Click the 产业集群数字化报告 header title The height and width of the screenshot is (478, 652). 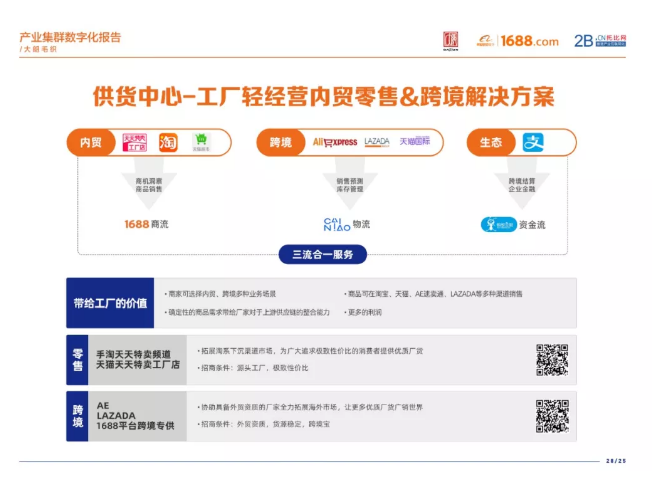(x=70, y=37)
